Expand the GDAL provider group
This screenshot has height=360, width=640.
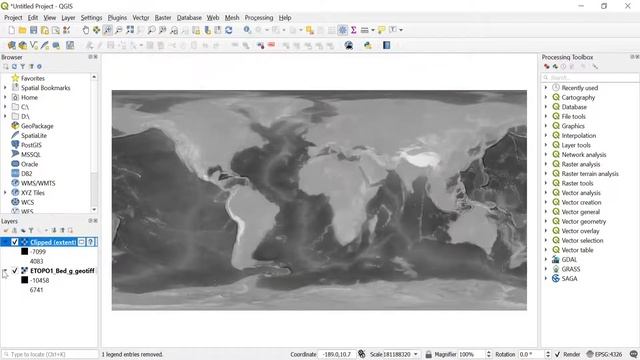546,260
